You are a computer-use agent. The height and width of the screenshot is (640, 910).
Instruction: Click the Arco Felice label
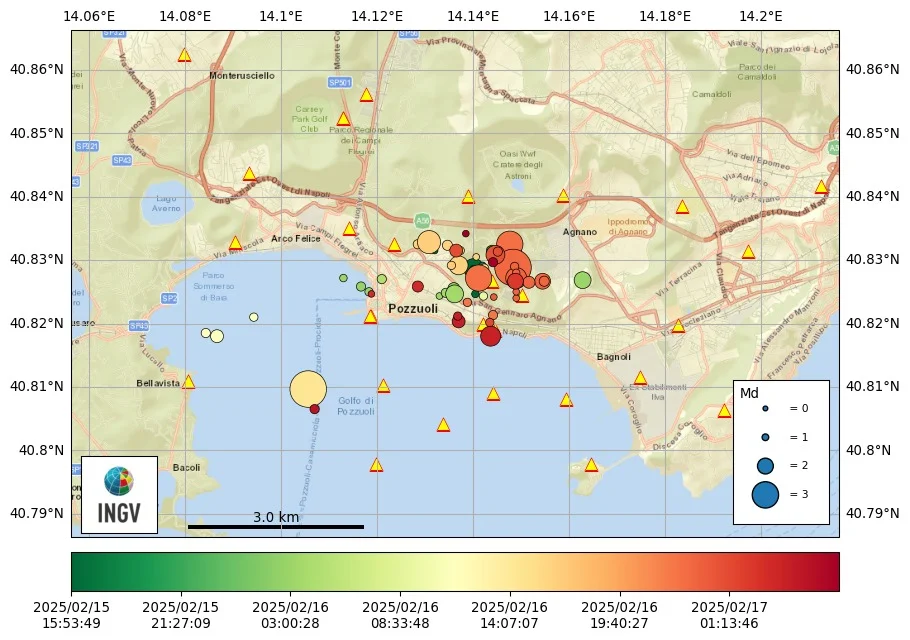click(295, 238)
